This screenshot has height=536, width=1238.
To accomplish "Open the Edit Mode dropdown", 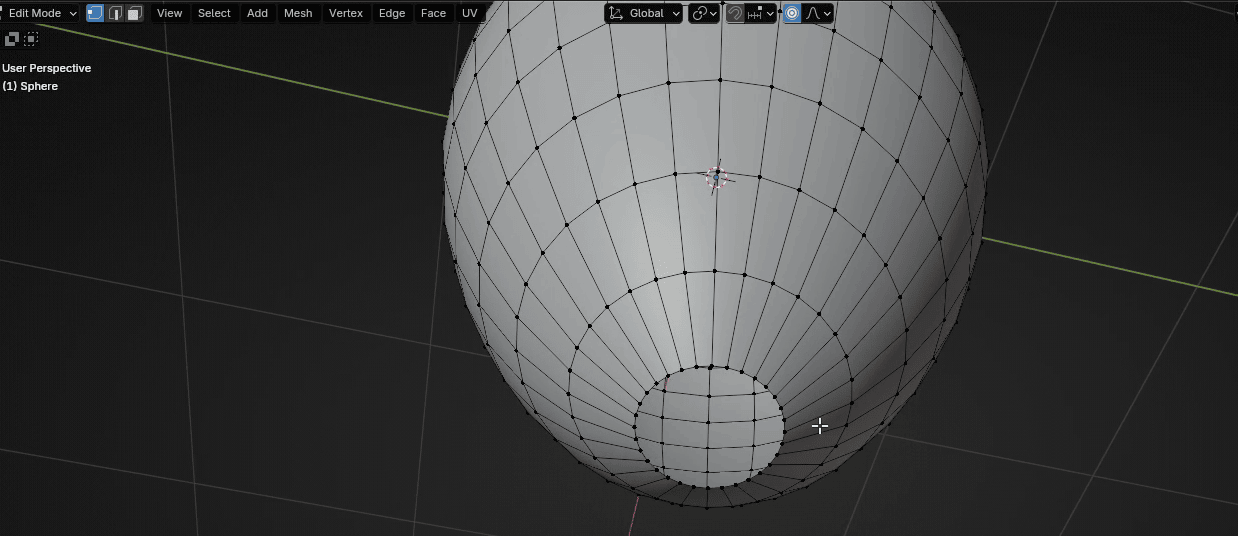I will 41,13.
